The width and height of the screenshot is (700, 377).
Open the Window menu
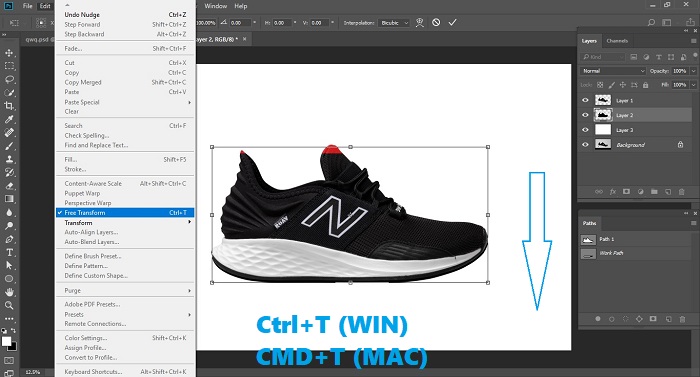tap(216, 6)
